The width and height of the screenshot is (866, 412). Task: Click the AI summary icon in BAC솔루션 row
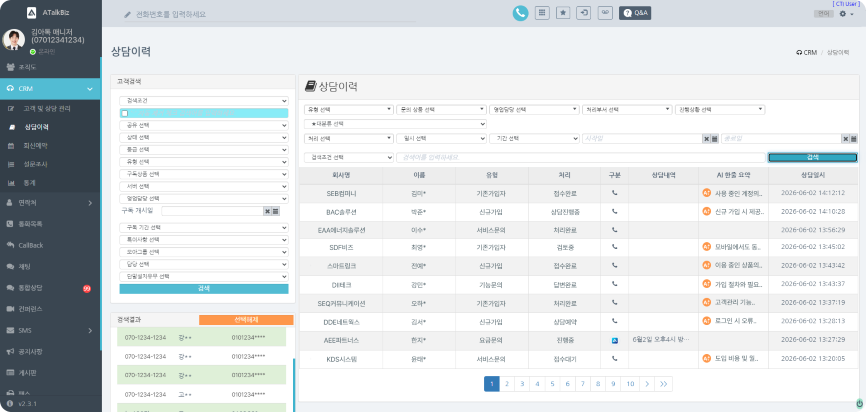click(x=706, y=211)
